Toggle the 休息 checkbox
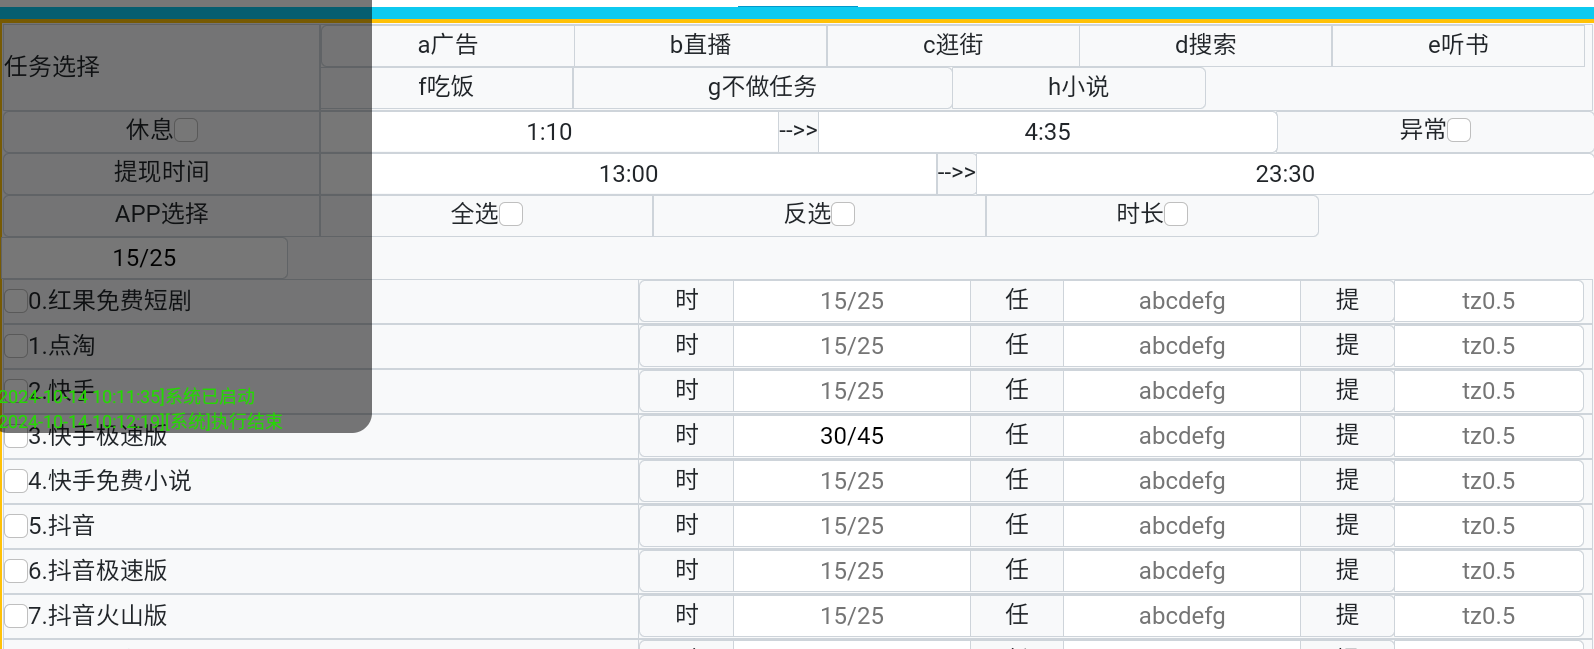This screenshot has width=1594, height=649. pos(186,130)
